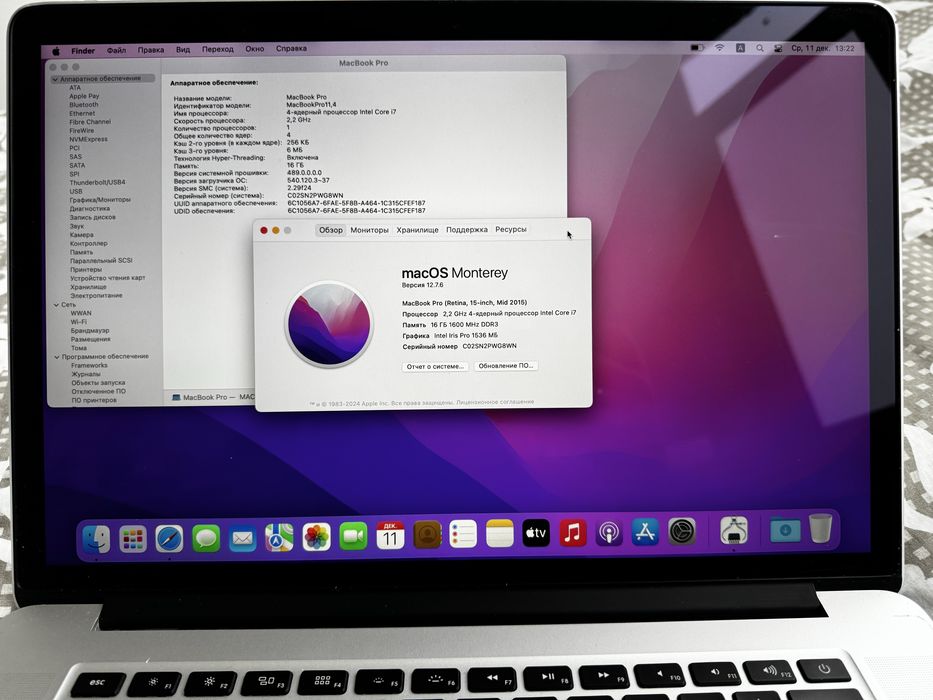Select Ethernet in sidebar

82,113
